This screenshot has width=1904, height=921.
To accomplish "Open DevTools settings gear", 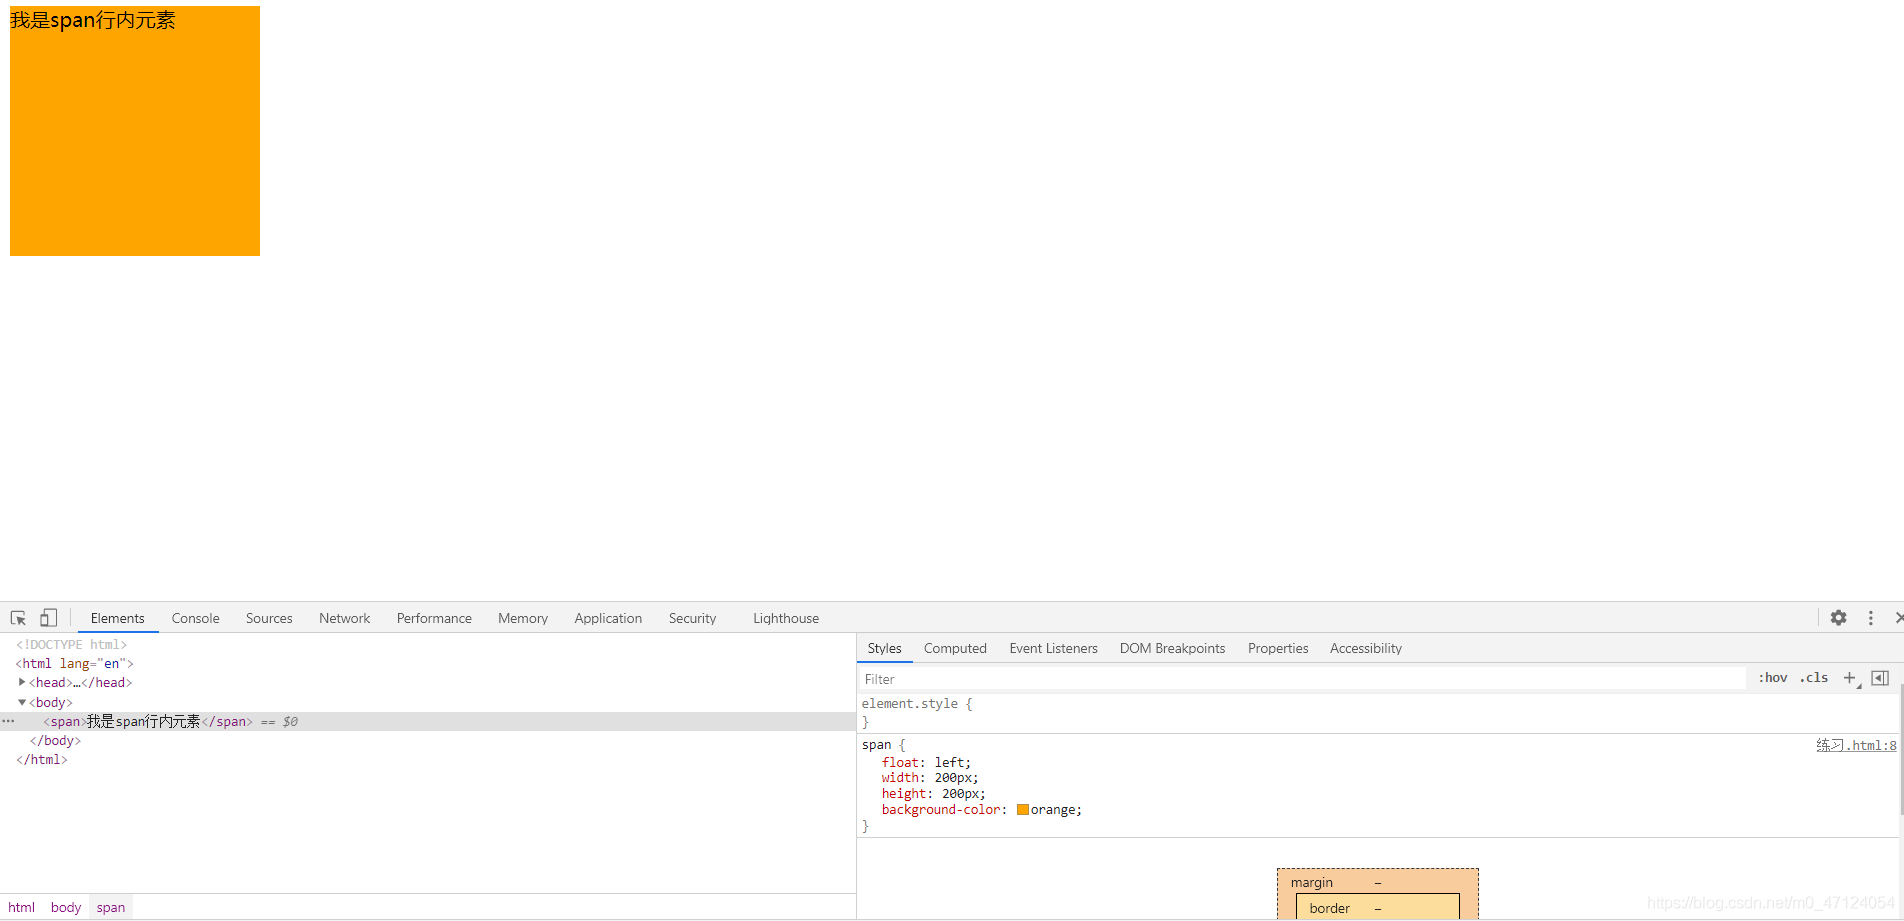I will [x=1838, y=618].
